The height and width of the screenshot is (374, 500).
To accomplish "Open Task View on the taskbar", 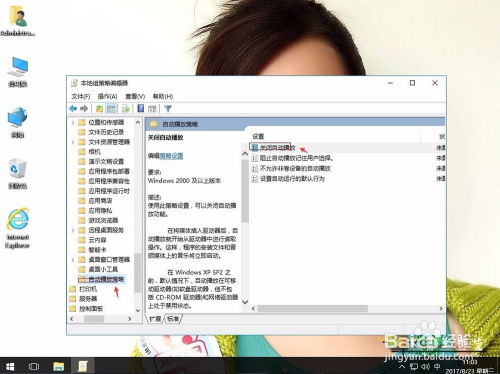I will (x=34, y=366).
